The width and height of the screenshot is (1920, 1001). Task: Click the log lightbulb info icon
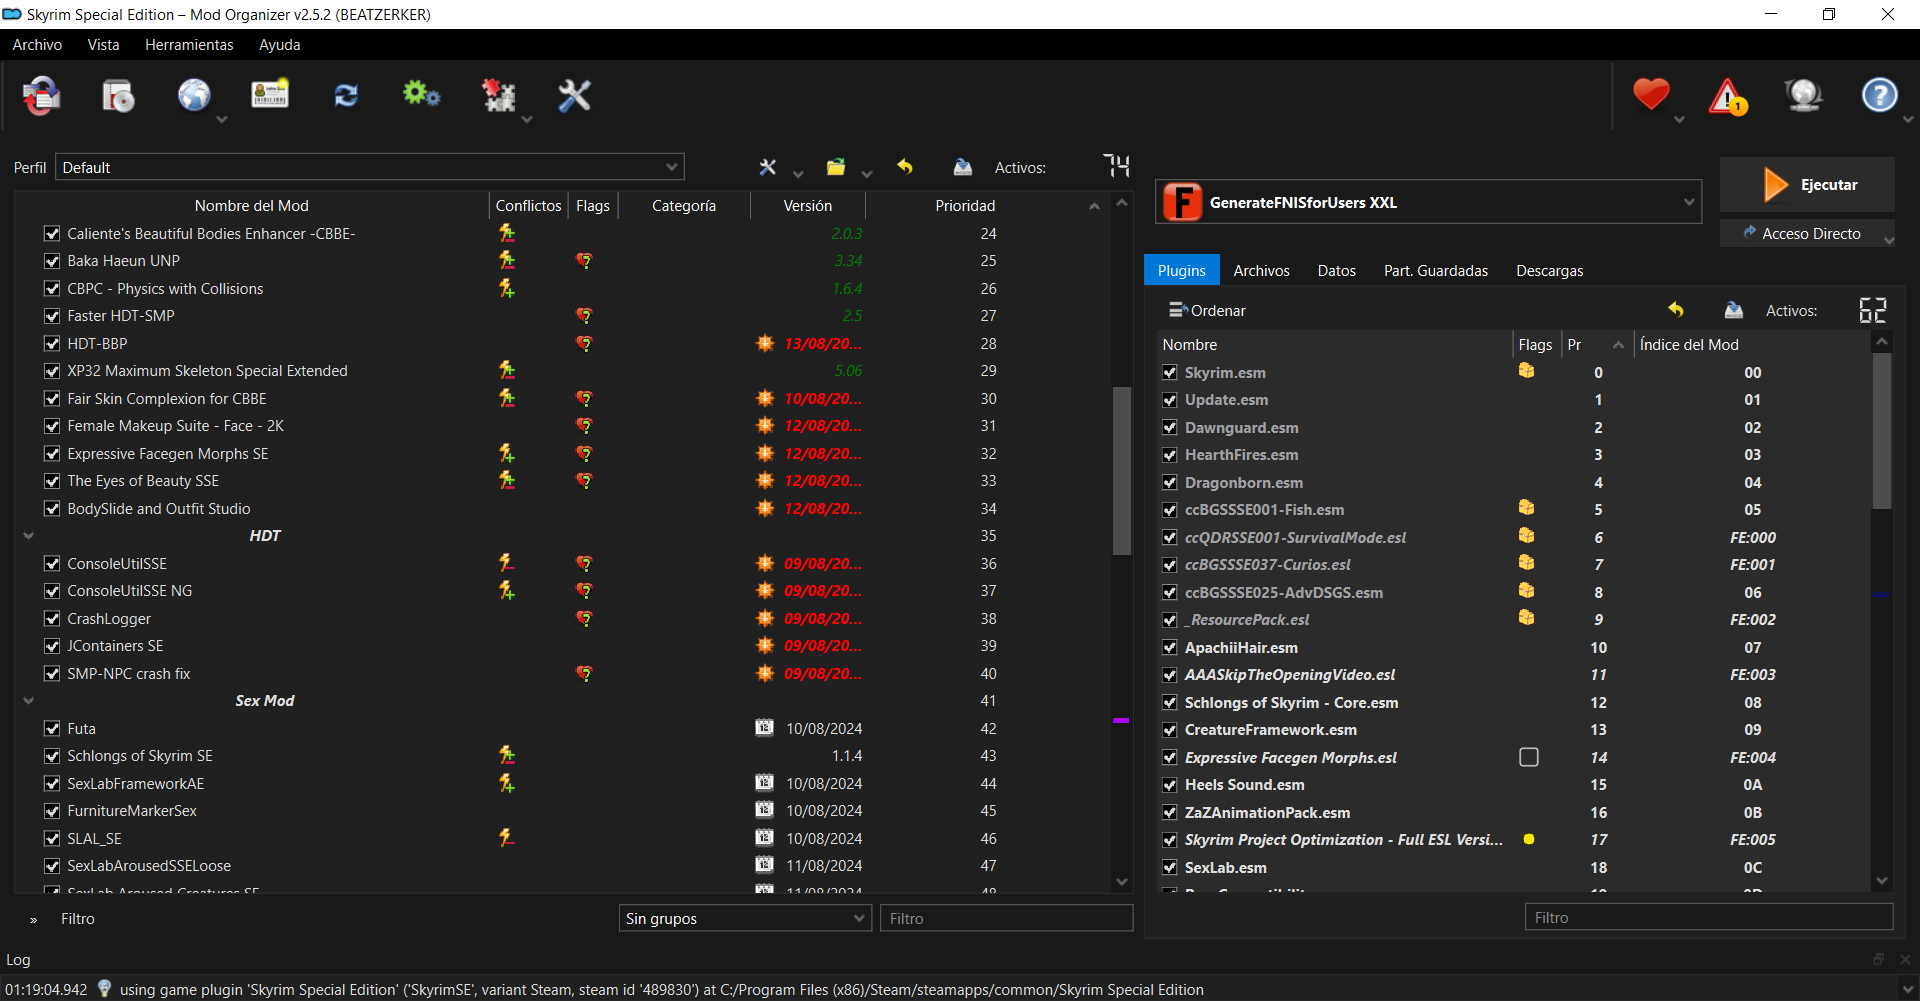point(104,988)
